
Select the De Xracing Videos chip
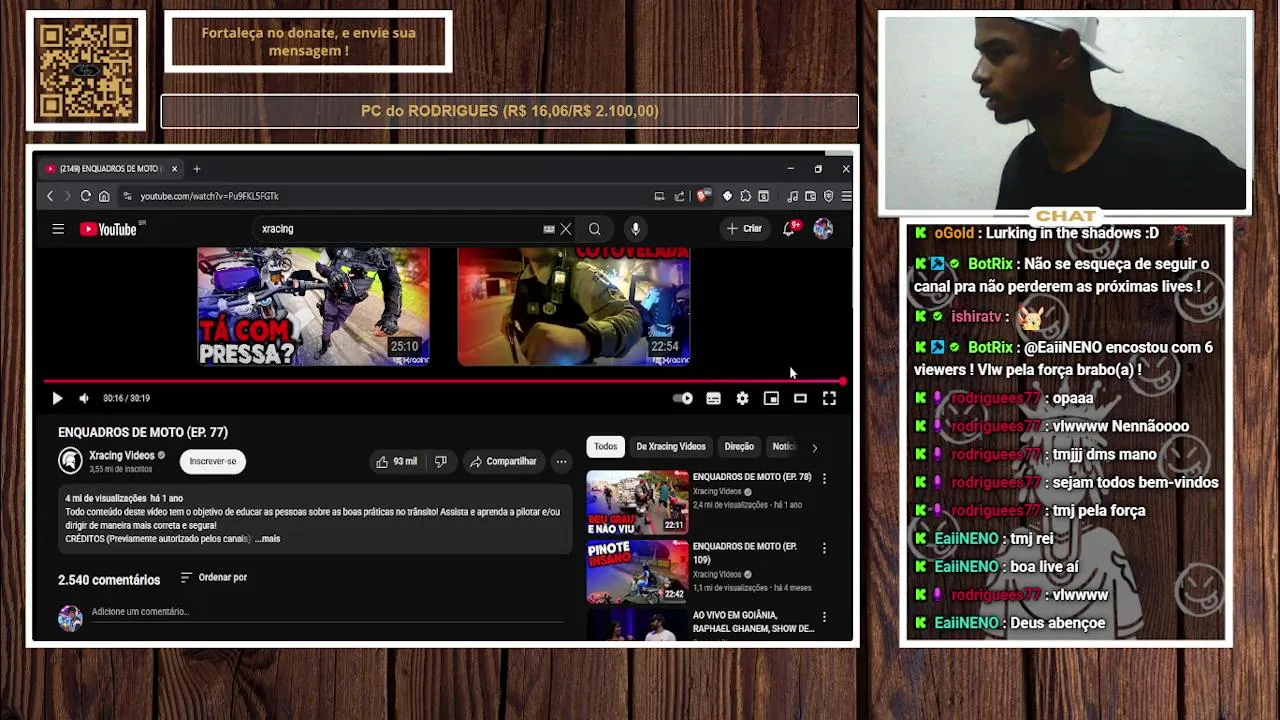(x=671, y=446)
